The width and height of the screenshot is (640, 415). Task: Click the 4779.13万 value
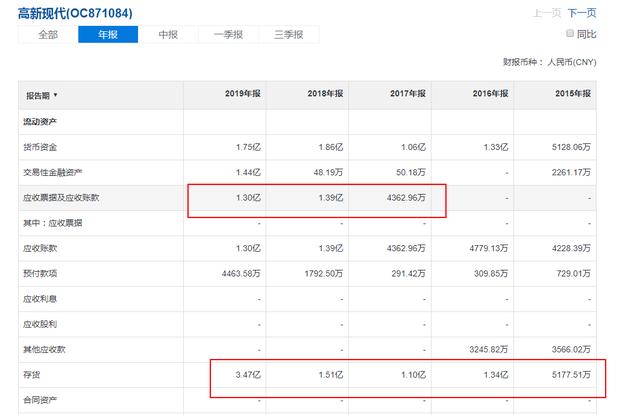click(x=489, y=248)
